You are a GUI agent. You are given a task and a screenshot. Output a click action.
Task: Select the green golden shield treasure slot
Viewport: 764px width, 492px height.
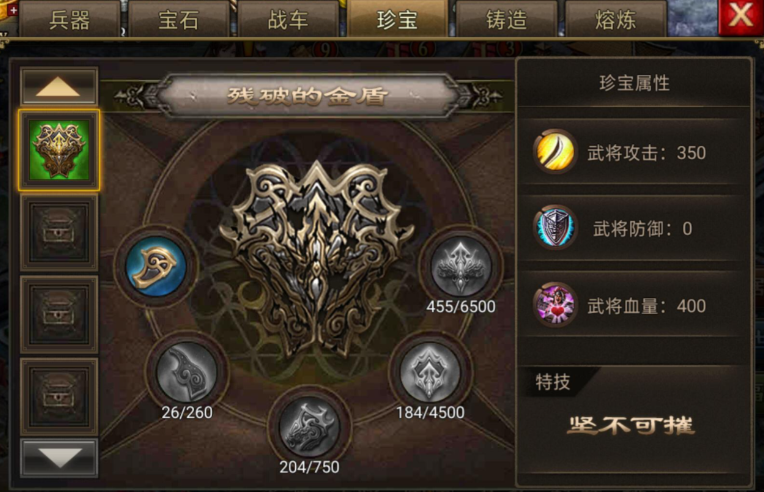point(59,150)
